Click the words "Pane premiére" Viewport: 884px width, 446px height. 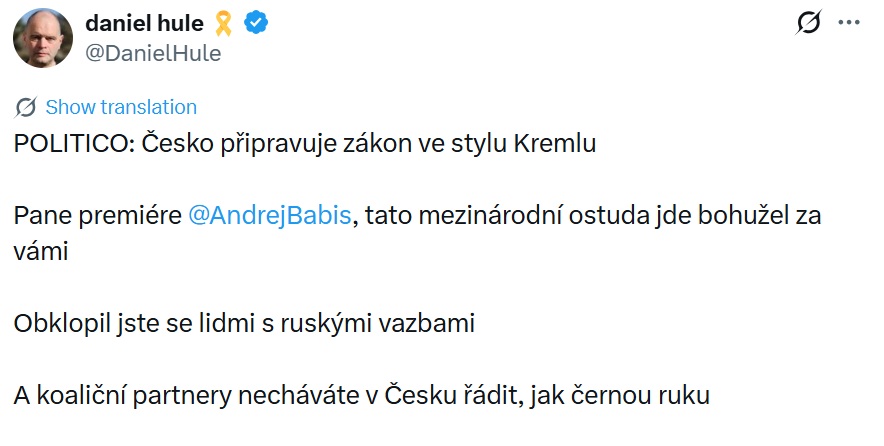[x=97, y=216]
